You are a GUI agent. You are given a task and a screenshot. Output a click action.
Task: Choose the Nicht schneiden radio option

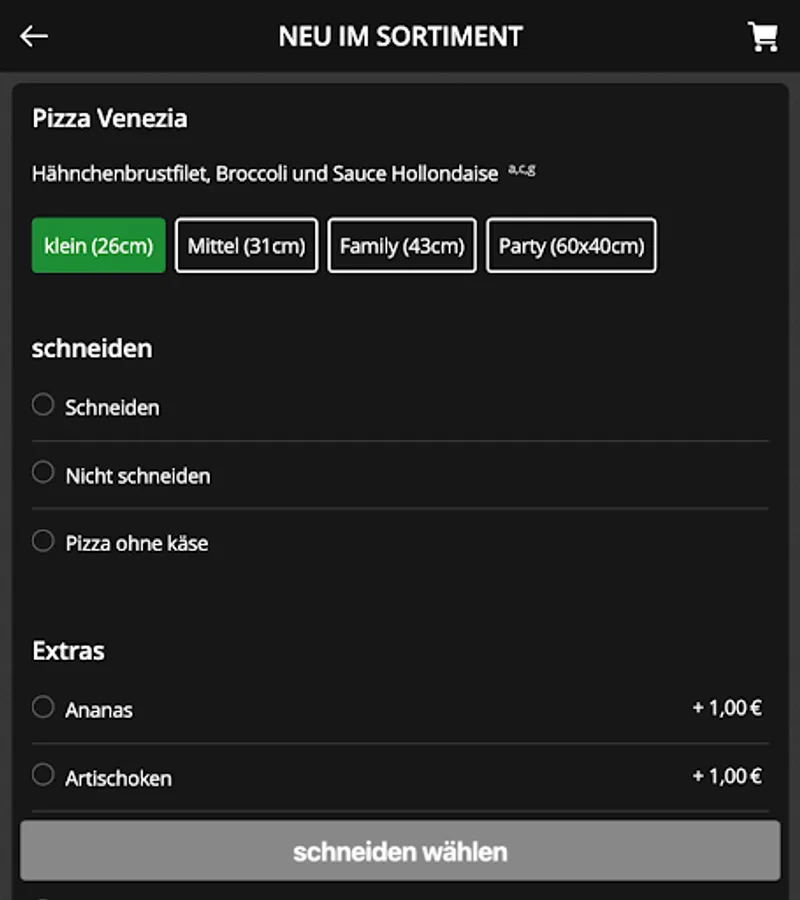43,472
